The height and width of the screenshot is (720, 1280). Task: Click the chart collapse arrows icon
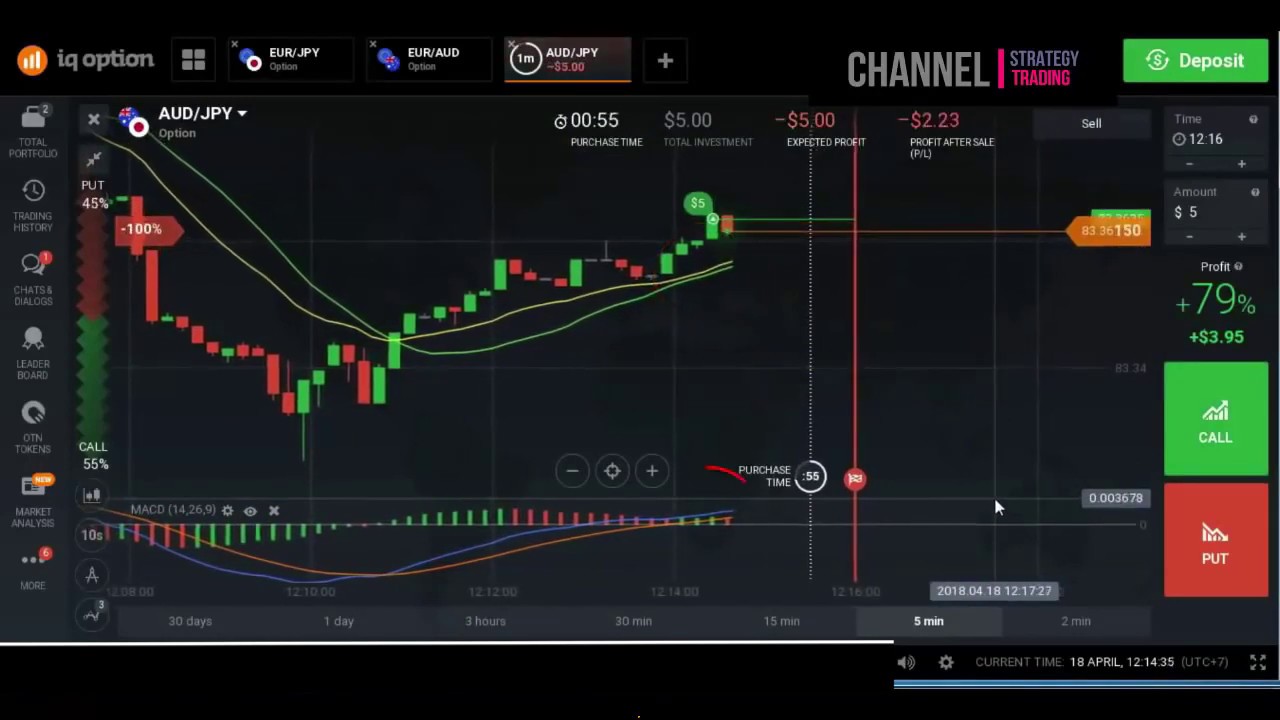93,159
